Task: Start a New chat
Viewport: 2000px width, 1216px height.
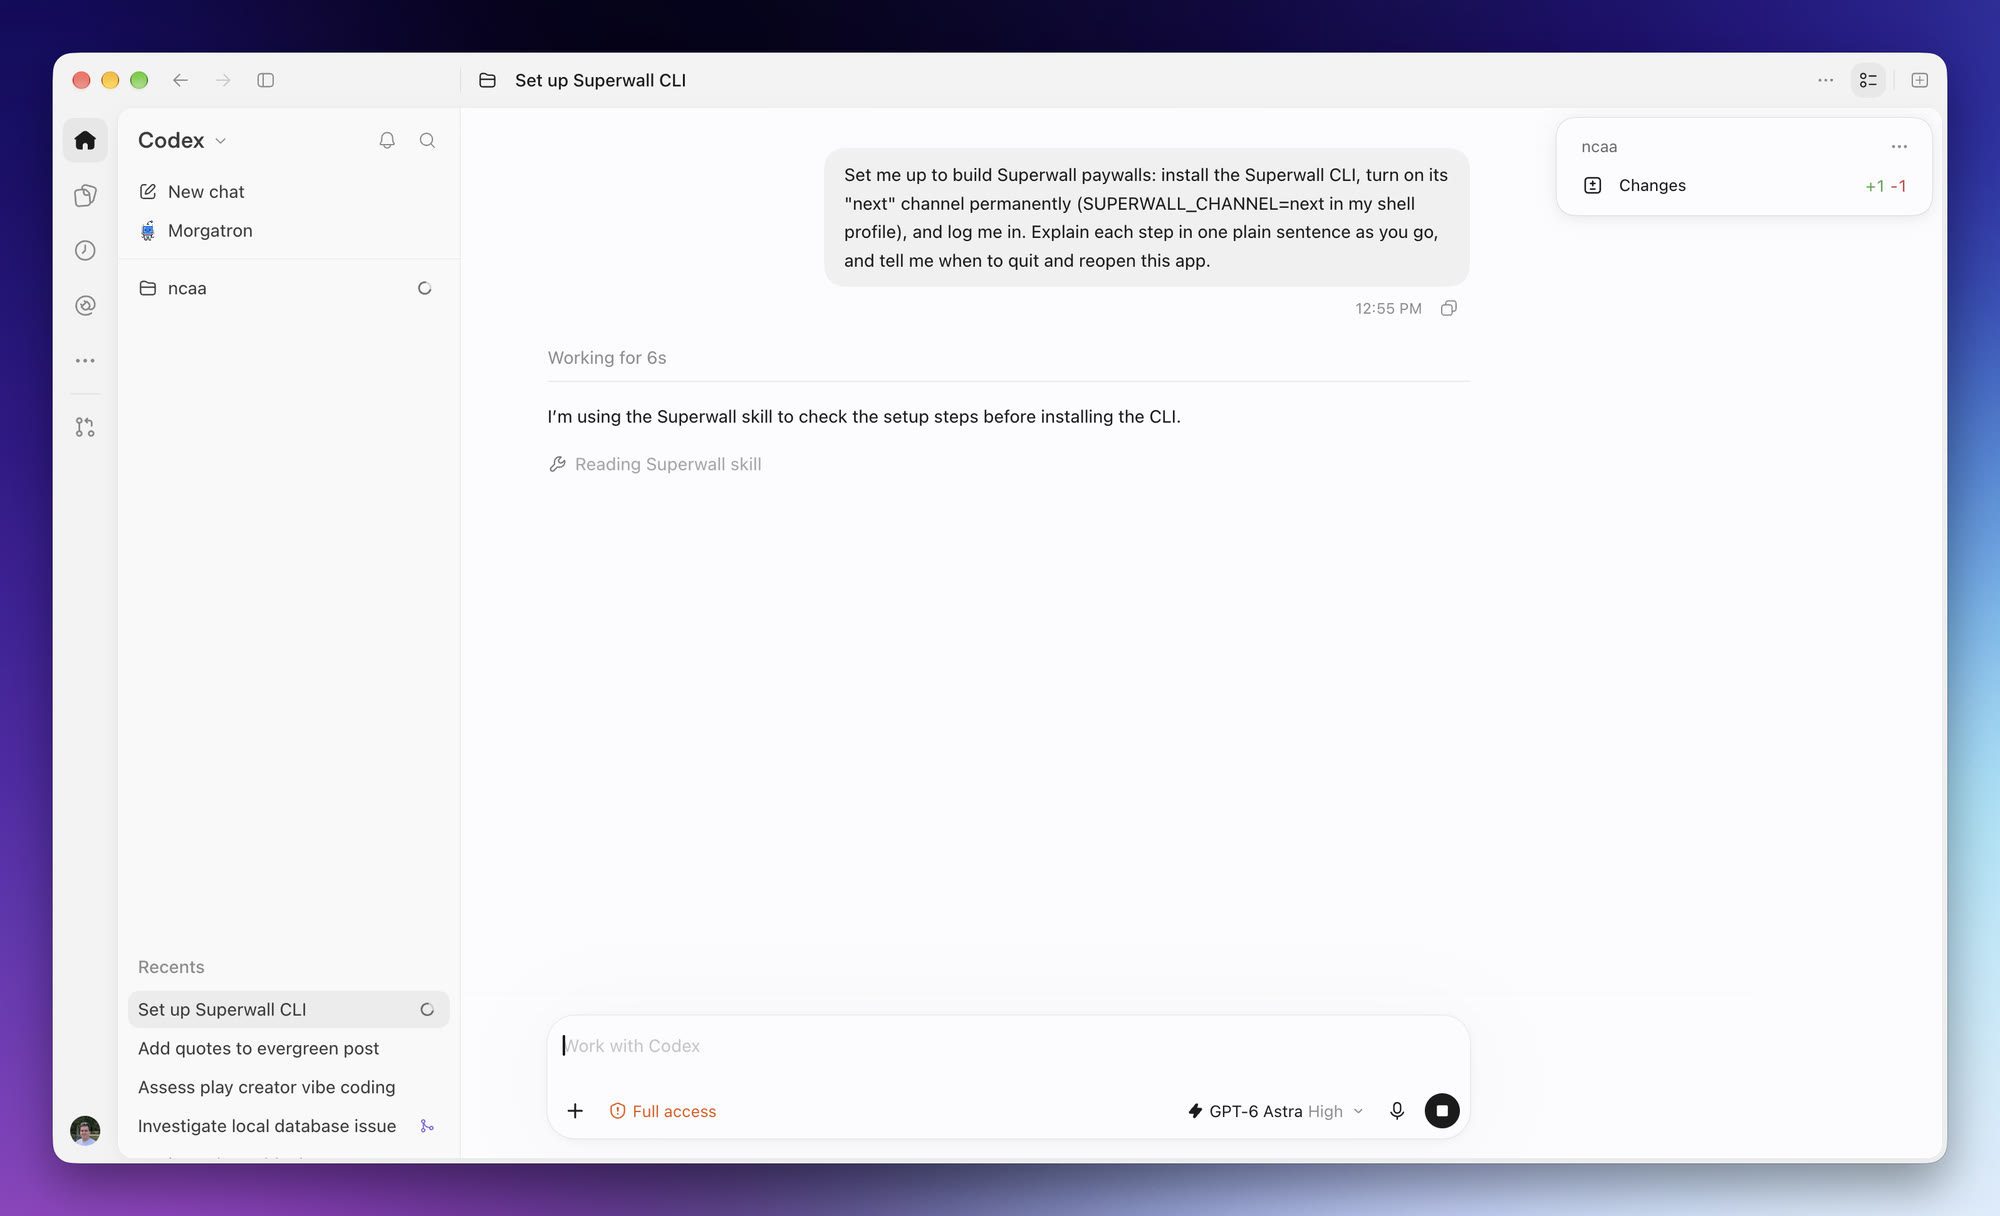Action: coord(289,191)
